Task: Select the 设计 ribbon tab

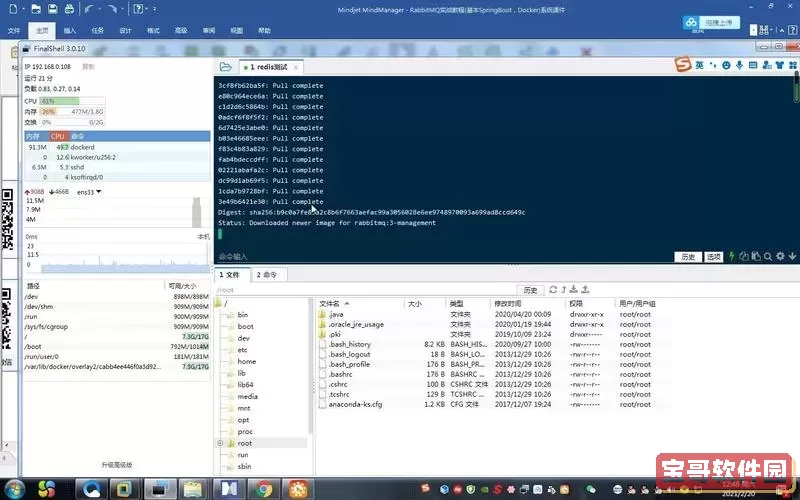Action: 126,31
